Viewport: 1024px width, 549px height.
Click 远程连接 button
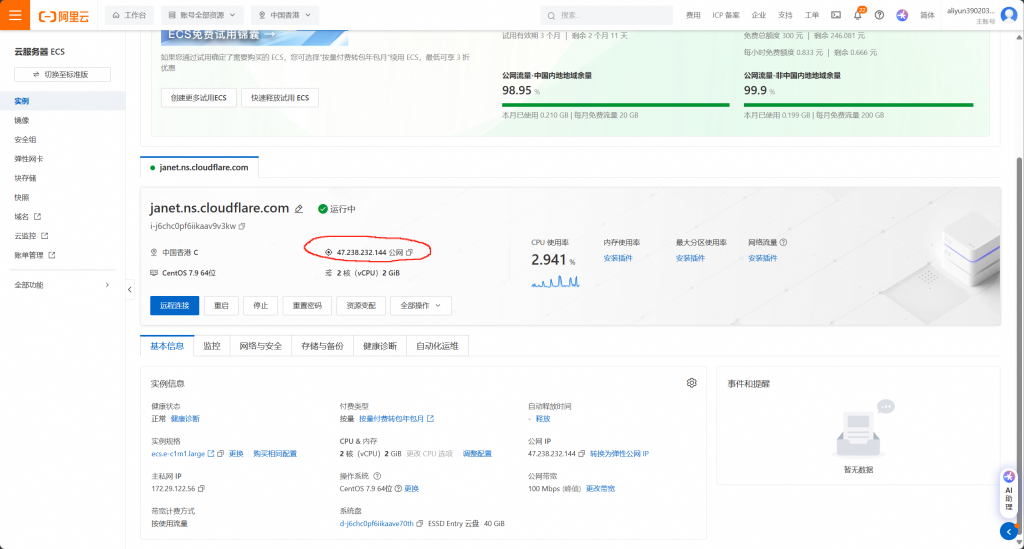pyautogui.click(x=174, y=306)
